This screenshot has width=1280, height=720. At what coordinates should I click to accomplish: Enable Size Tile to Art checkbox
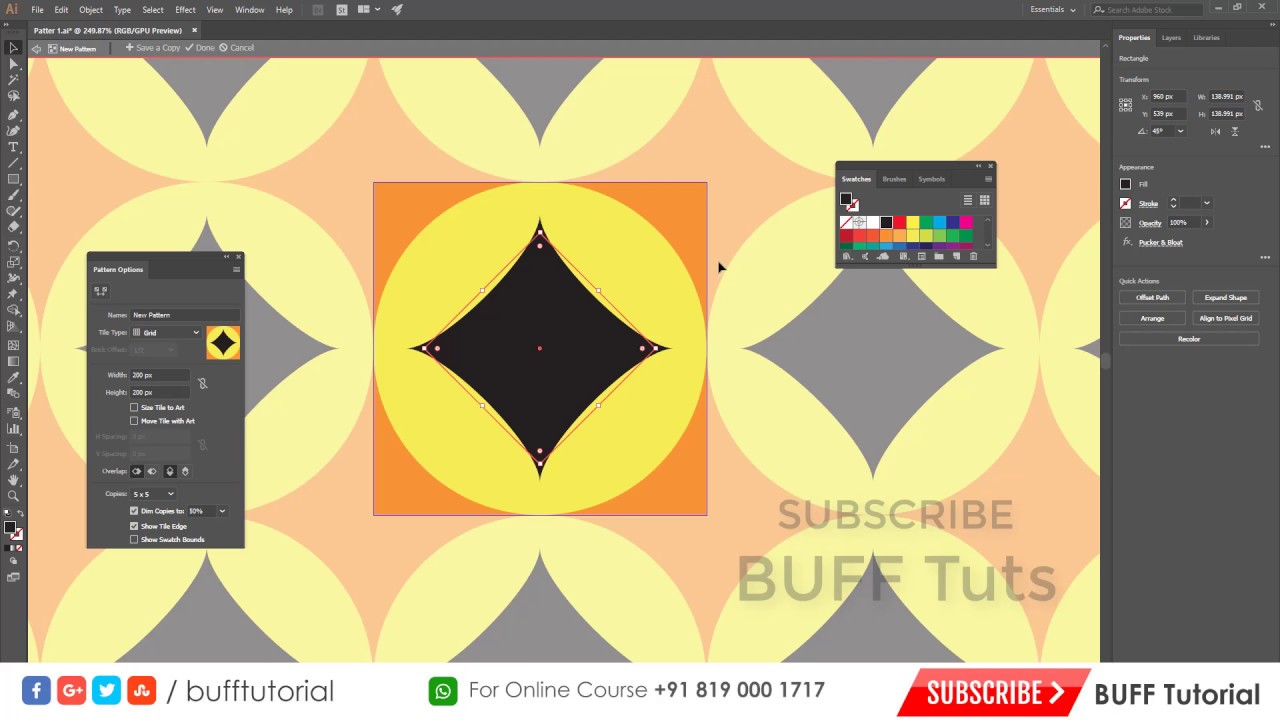coord(134,407)
